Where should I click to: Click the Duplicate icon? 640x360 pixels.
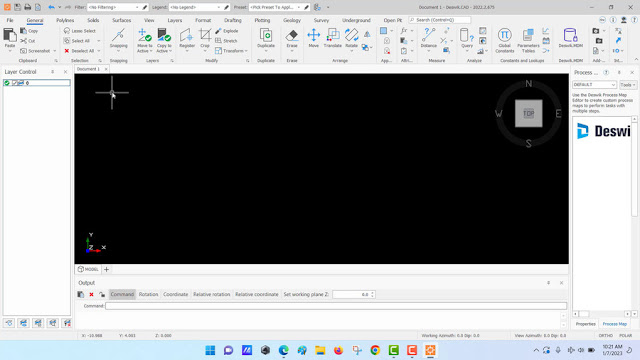pyautogui.click(x=266, y=36)
